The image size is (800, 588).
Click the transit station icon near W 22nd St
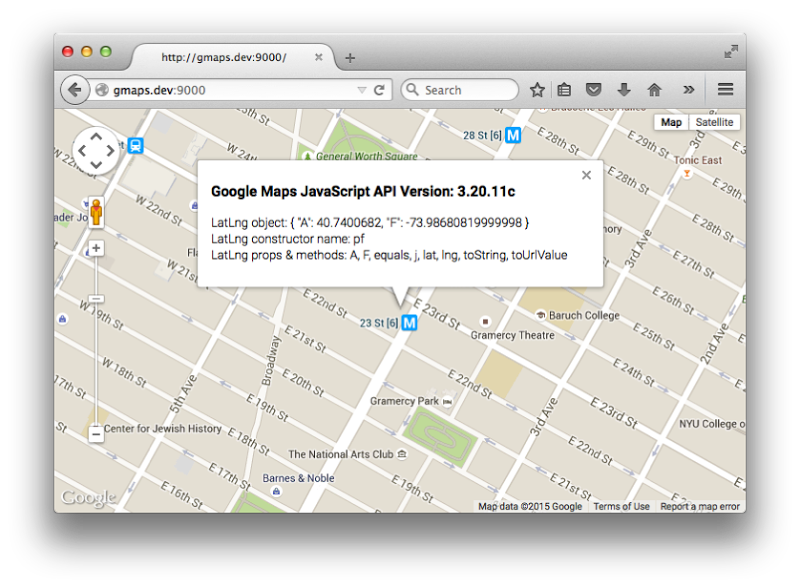tap(135, 146)
